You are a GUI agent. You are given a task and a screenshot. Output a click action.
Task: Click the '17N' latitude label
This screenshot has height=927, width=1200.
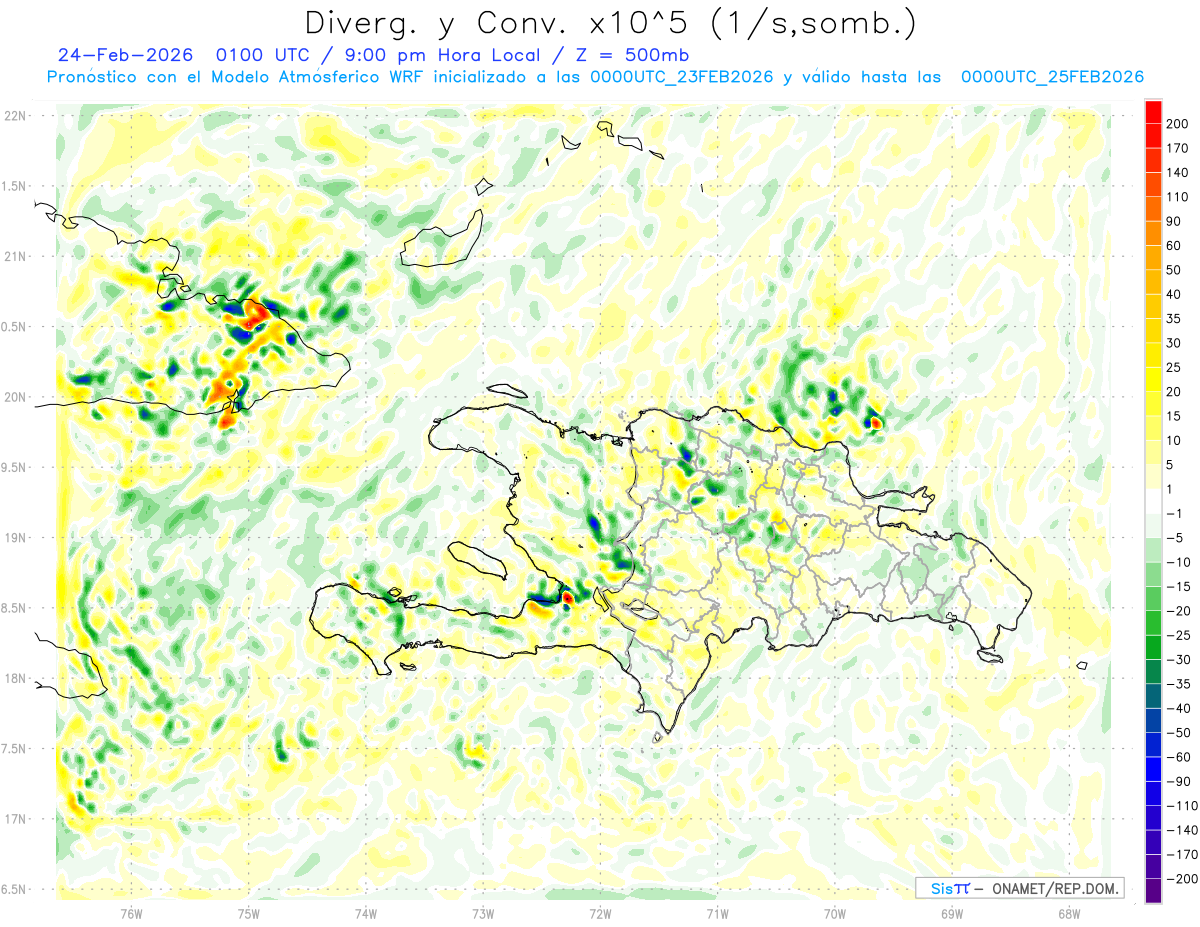(14, 819)
